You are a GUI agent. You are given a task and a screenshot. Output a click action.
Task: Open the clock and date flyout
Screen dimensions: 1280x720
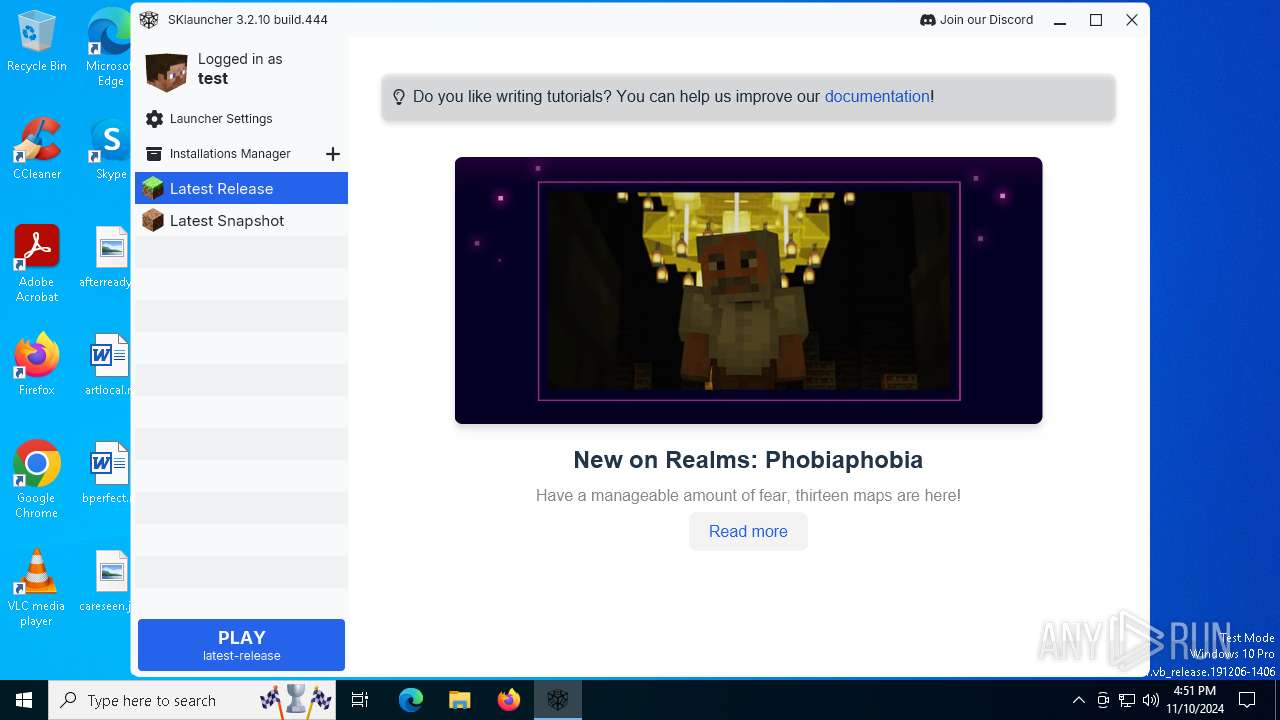(1195, 700)
